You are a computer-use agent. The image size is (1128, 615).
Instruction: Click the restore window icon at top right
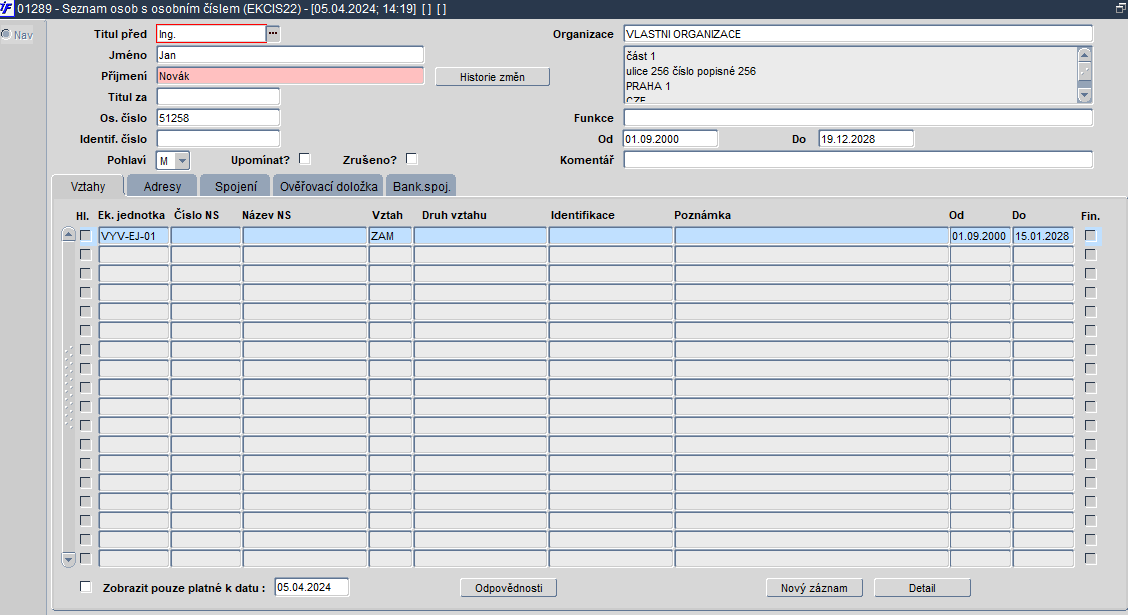point(1120,9)
